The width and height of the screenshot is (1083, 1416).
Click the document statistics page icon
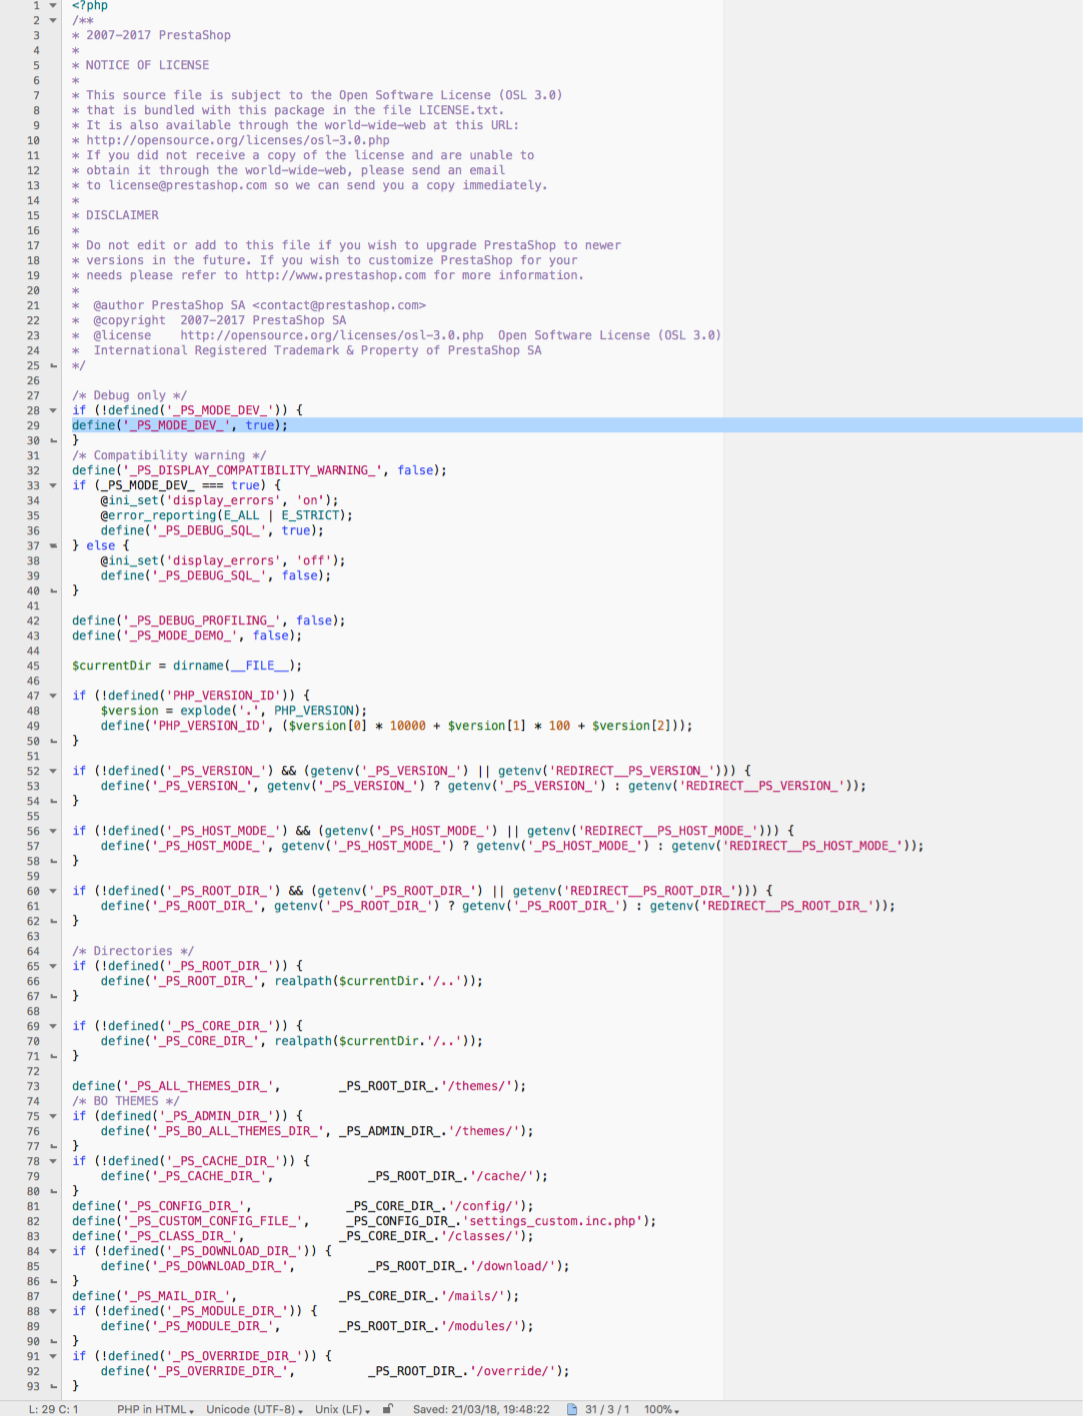(x=572, y=1409)
